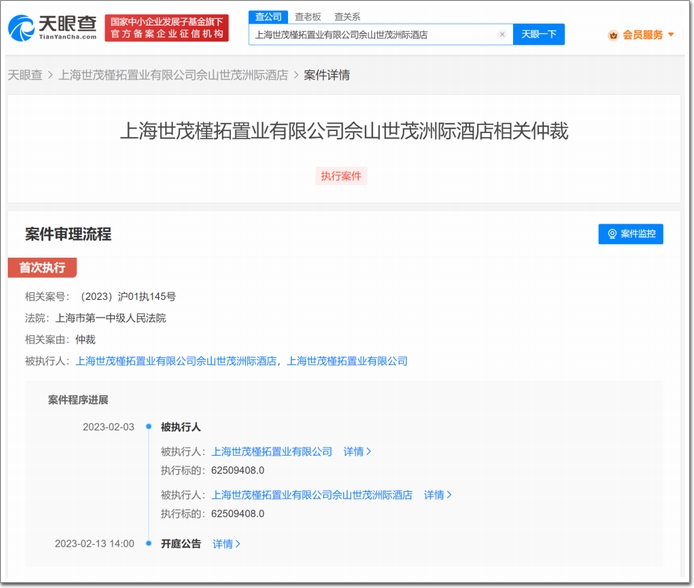Screen dimensions: 694x588
Task: Select the 查公司 search tab
Action: tap(268, 17)
